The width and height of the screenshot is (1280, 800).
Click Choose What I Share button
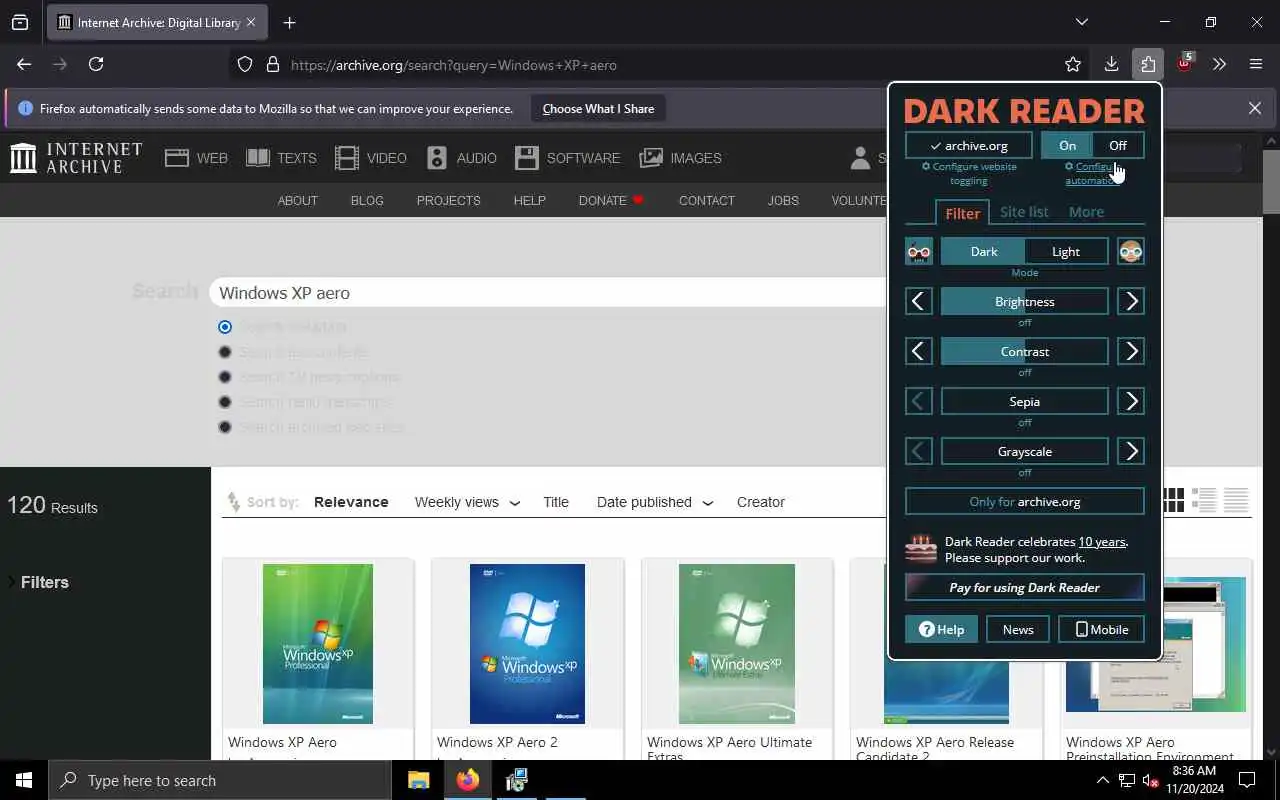coord(598,109)
